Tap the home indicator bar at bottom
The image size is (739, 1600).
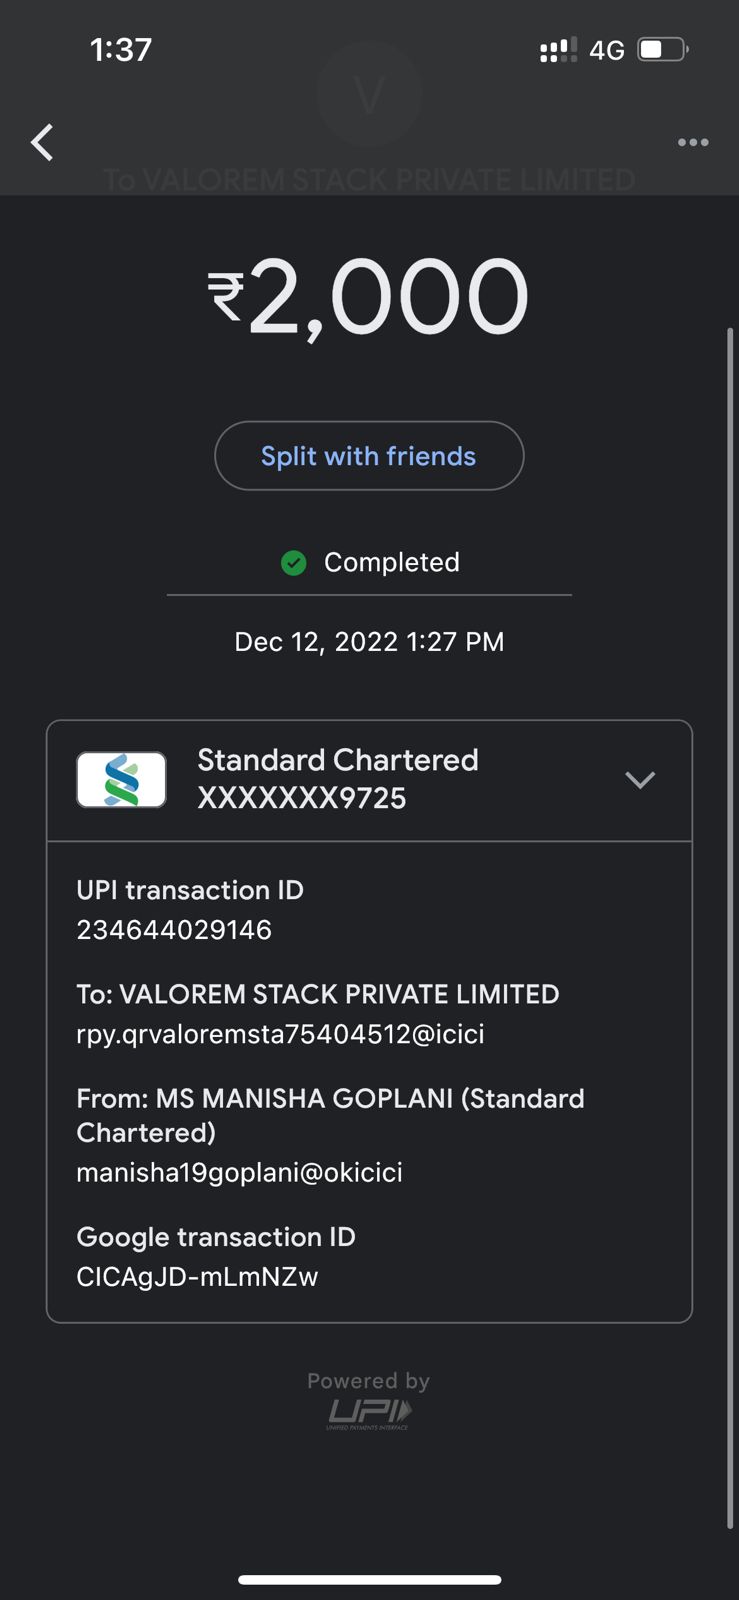[369, 1580]
